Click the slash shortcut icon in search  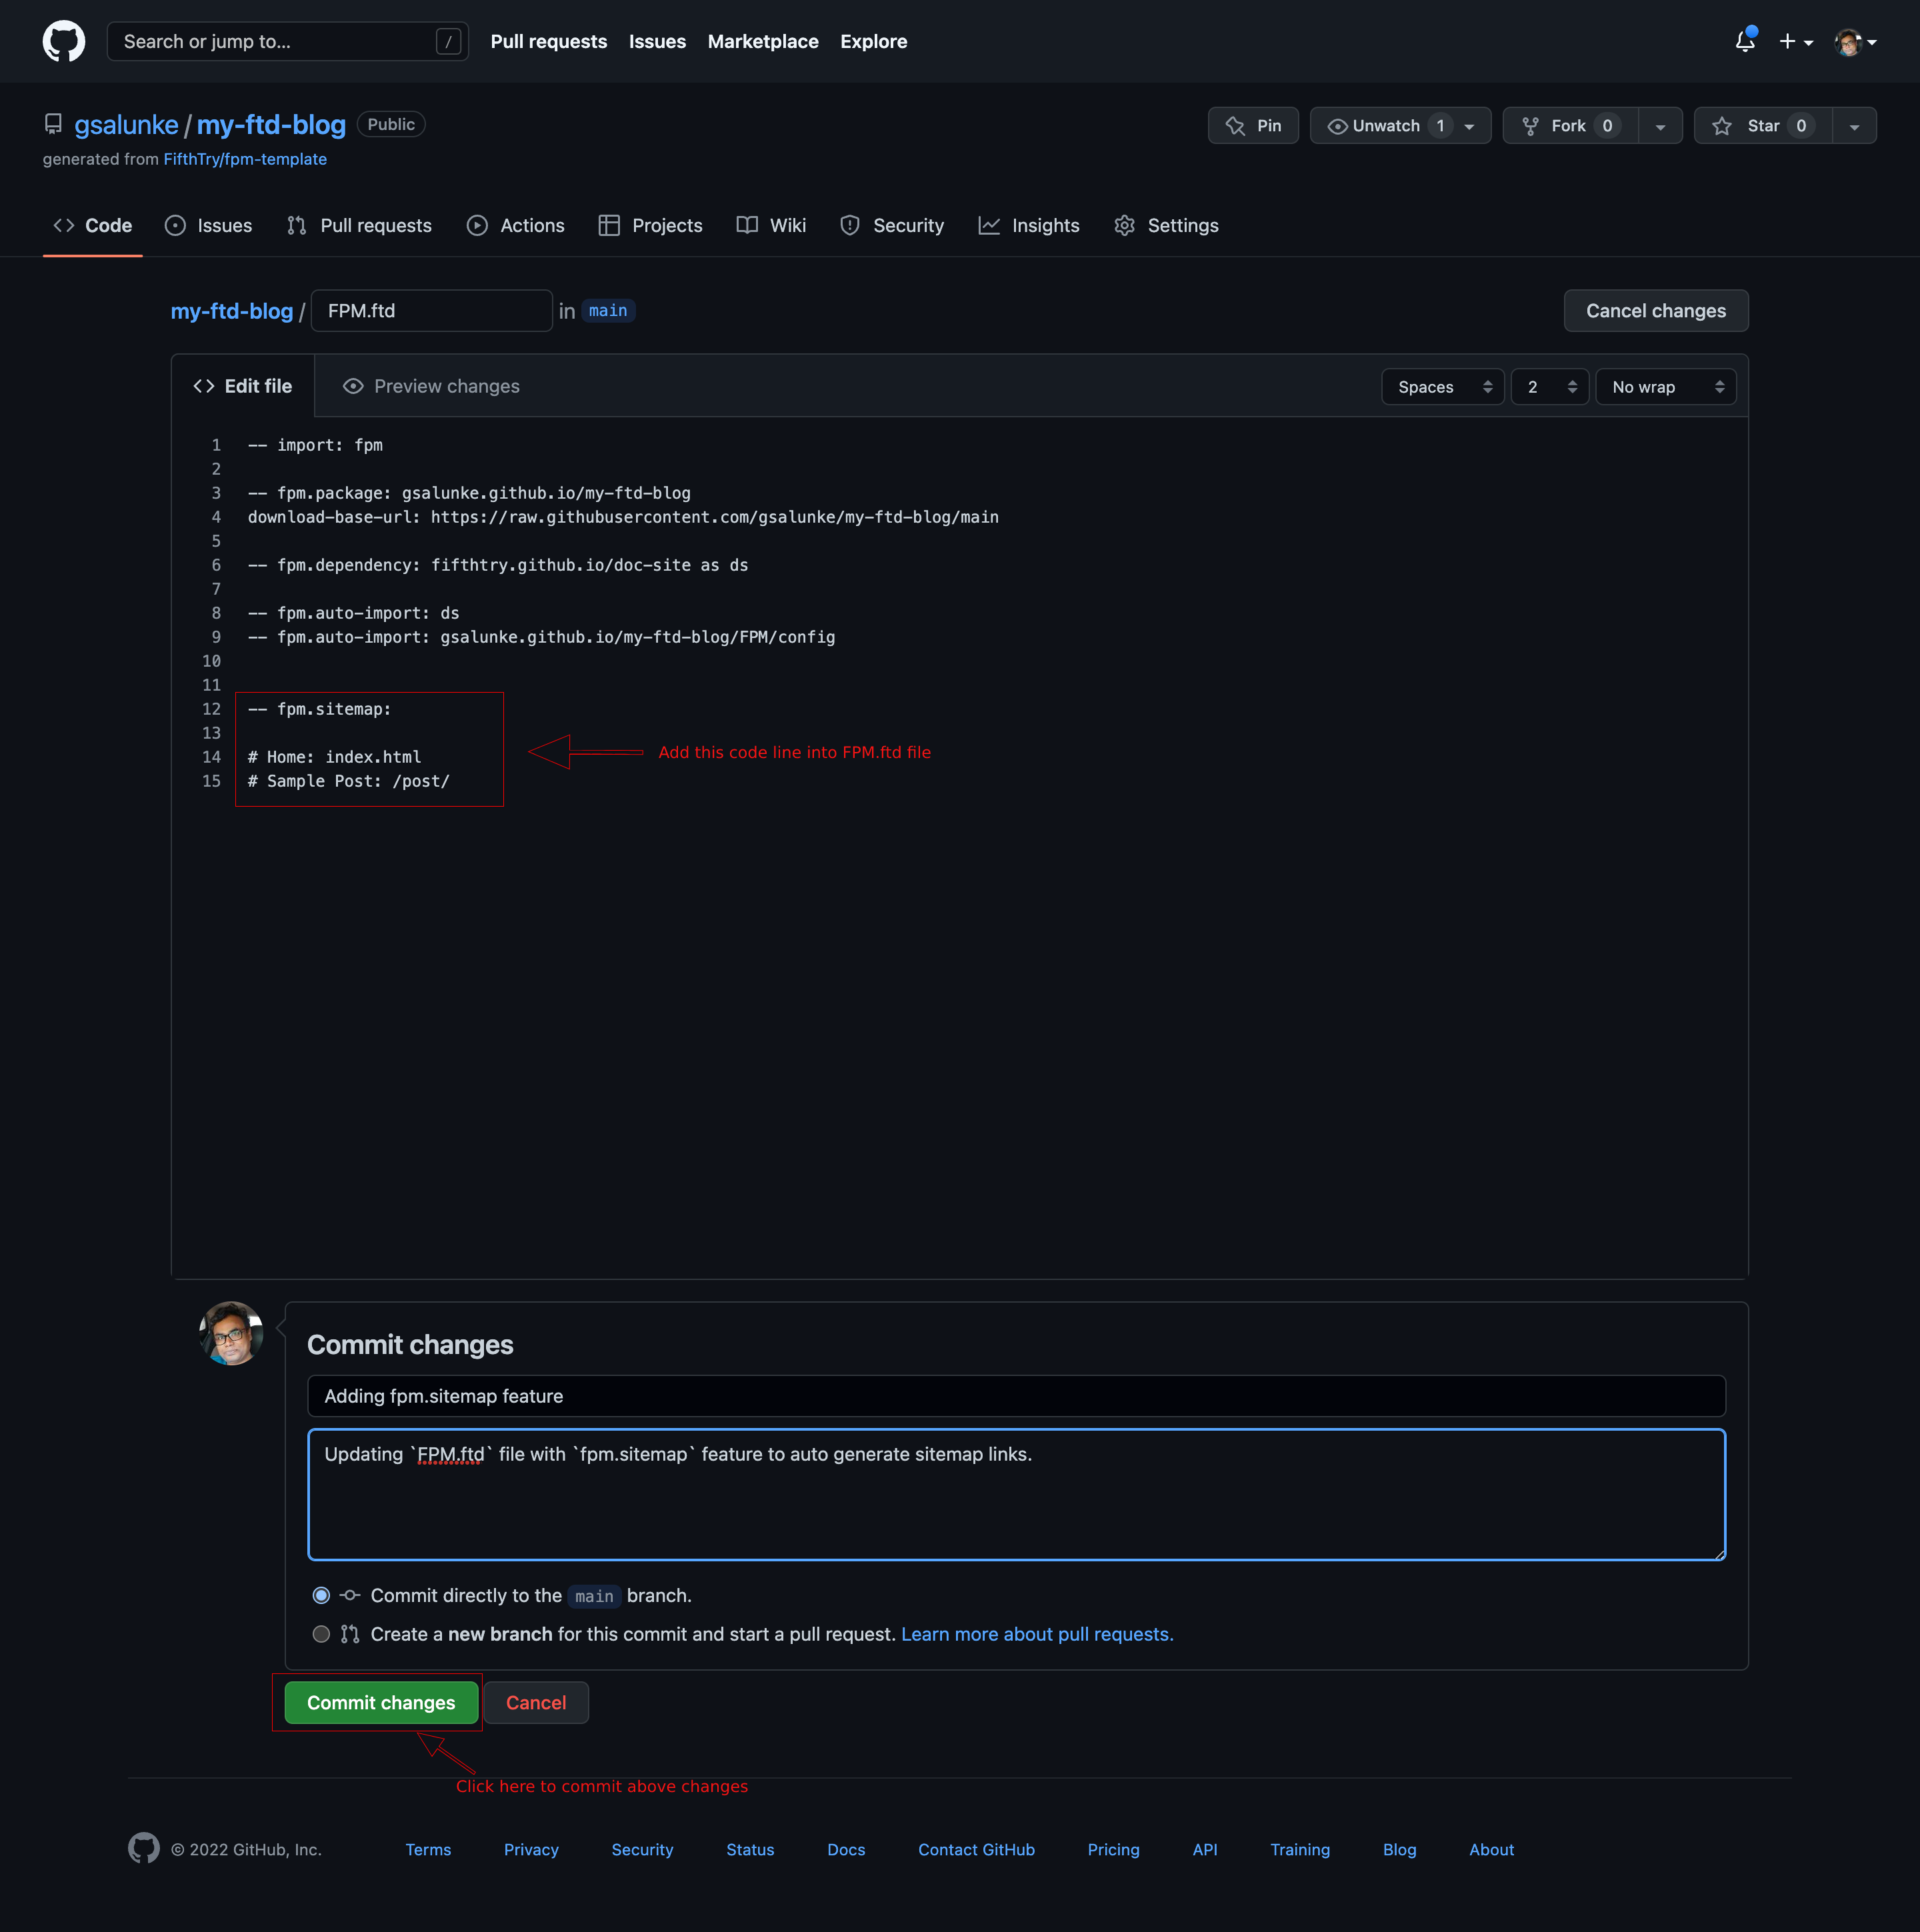[x=449, y=41]
